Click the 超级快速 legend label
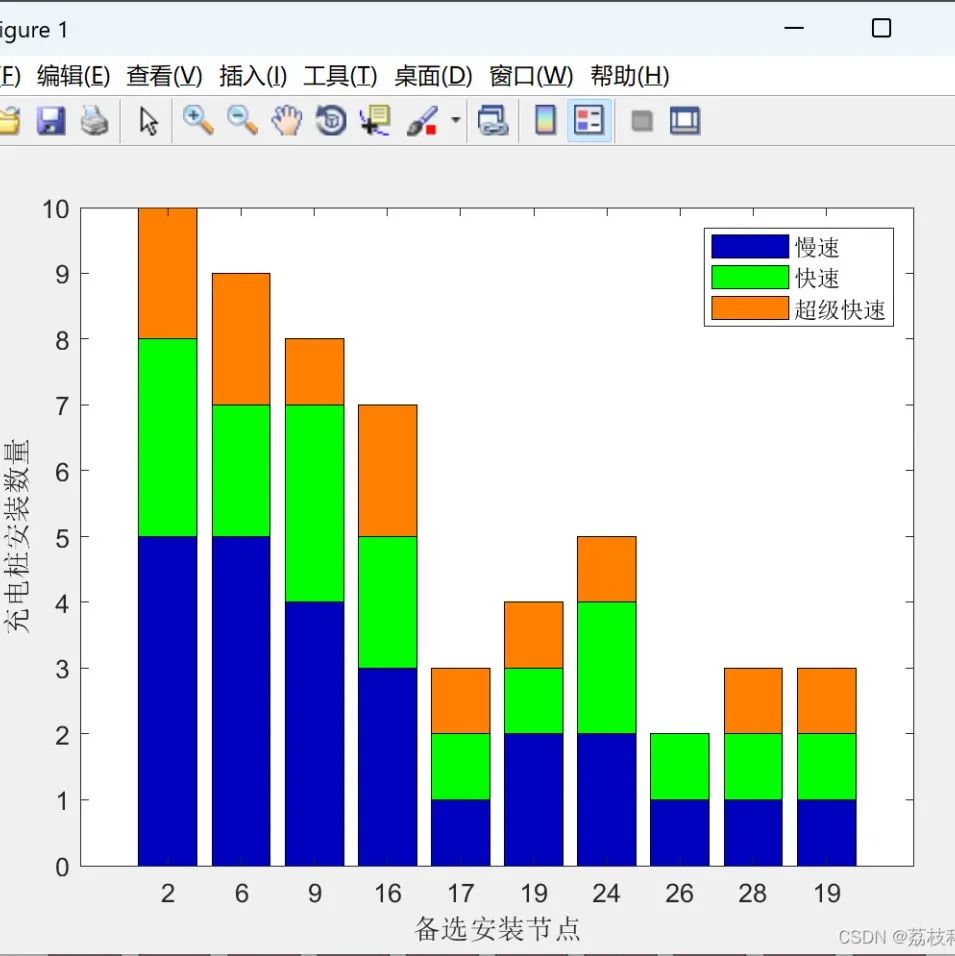Screen dimensions: 955x956 (x=840, y=309)
